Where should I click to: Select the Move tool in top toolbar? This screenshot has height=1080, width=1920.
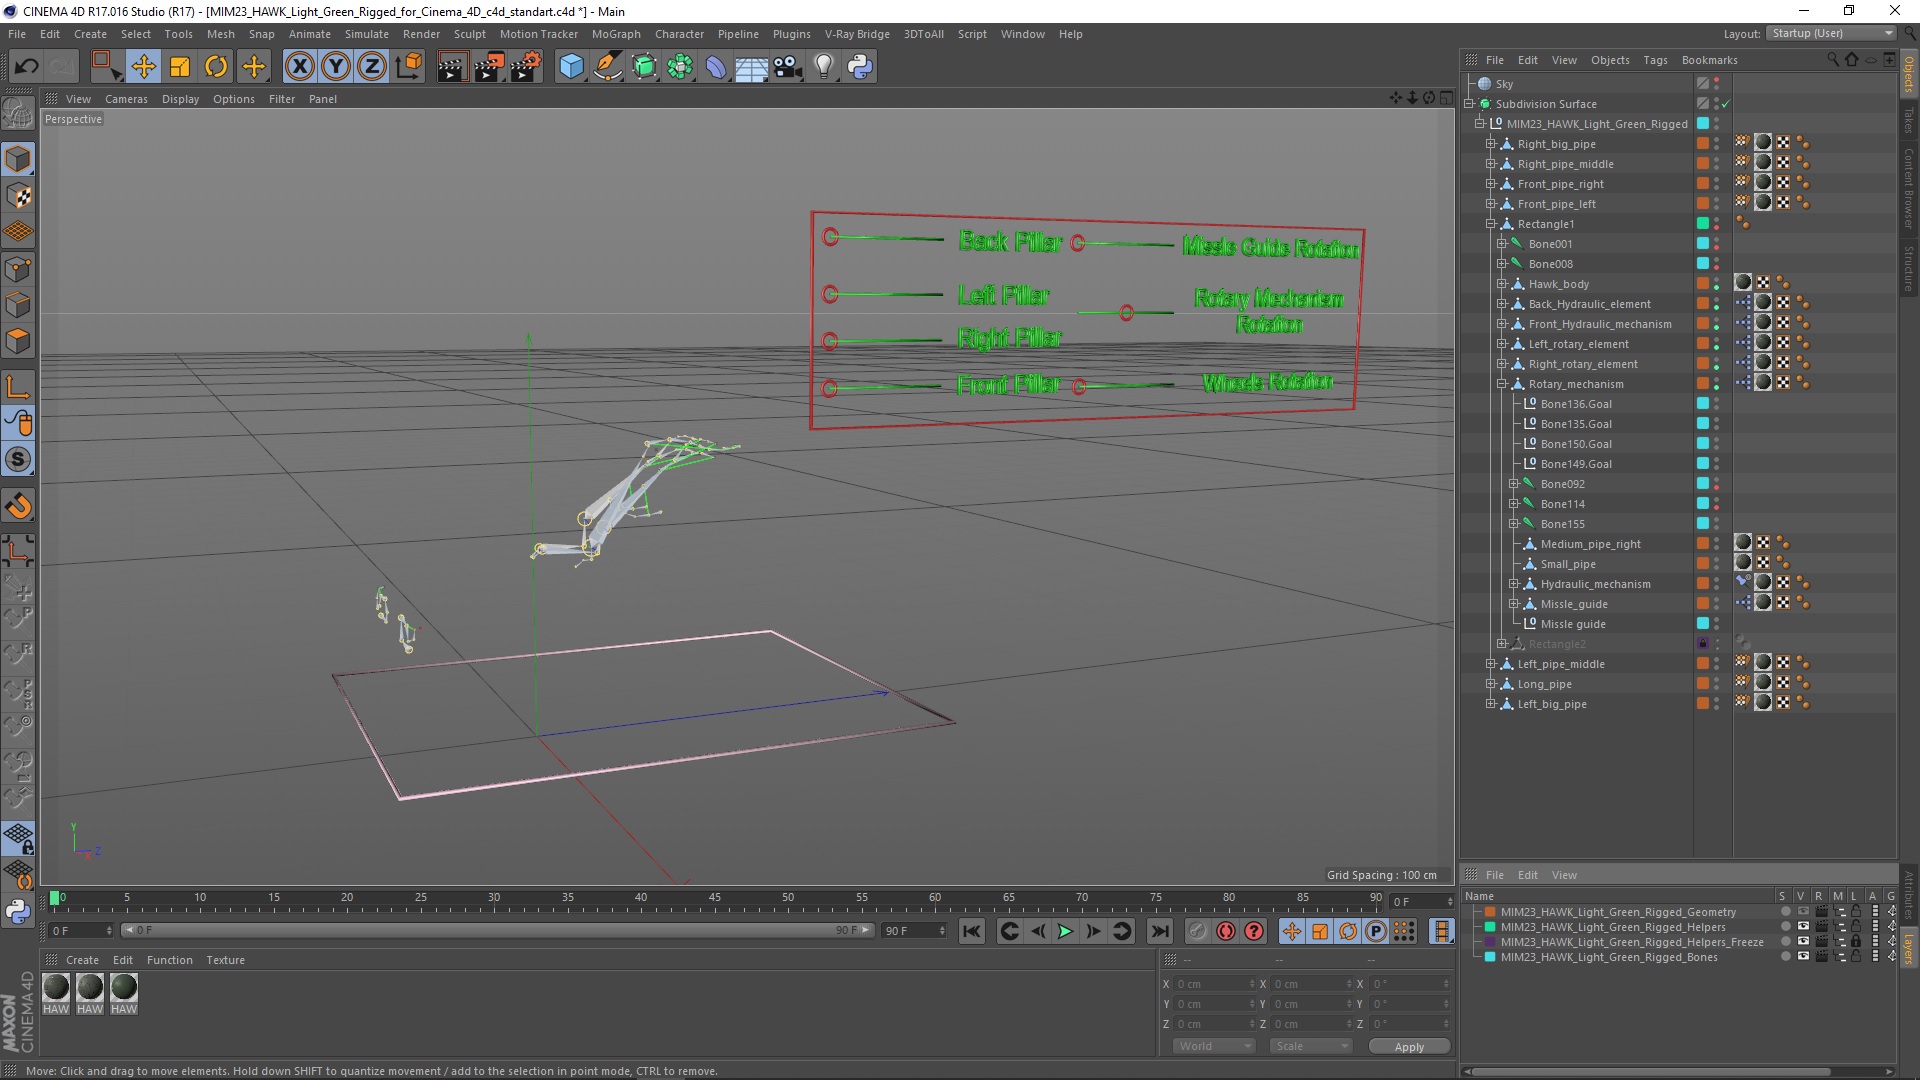point(143,67)
